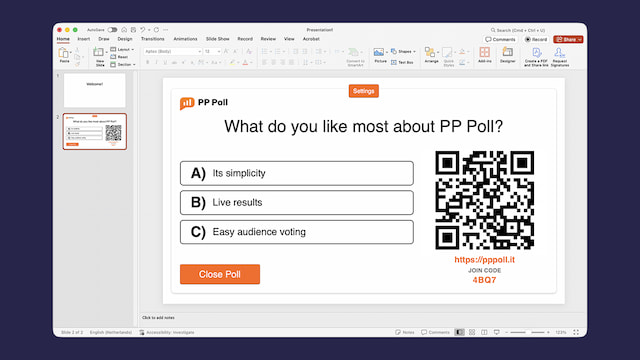Click the Record button near Share
This screenshot has height=360, width=640.
coord(536,40)
